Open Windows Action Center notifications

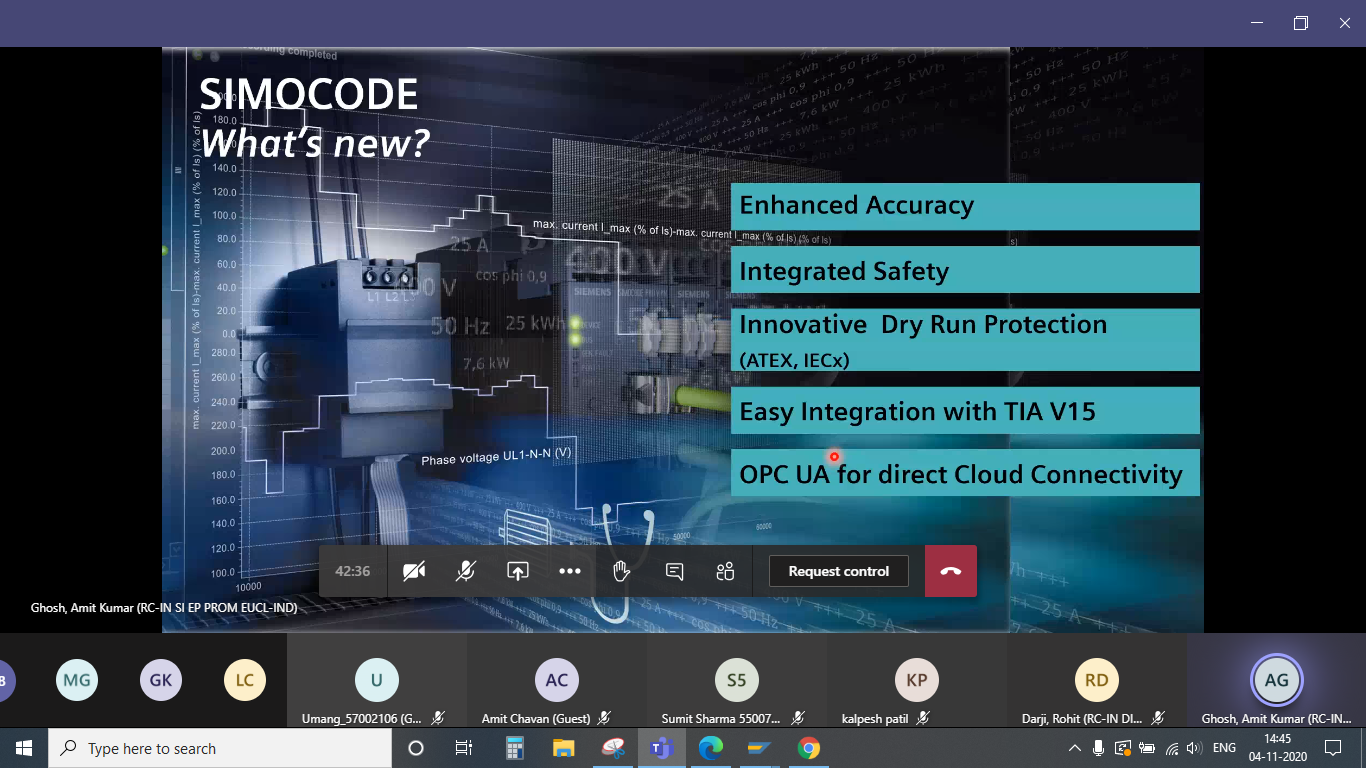(x=1332, y=748)
